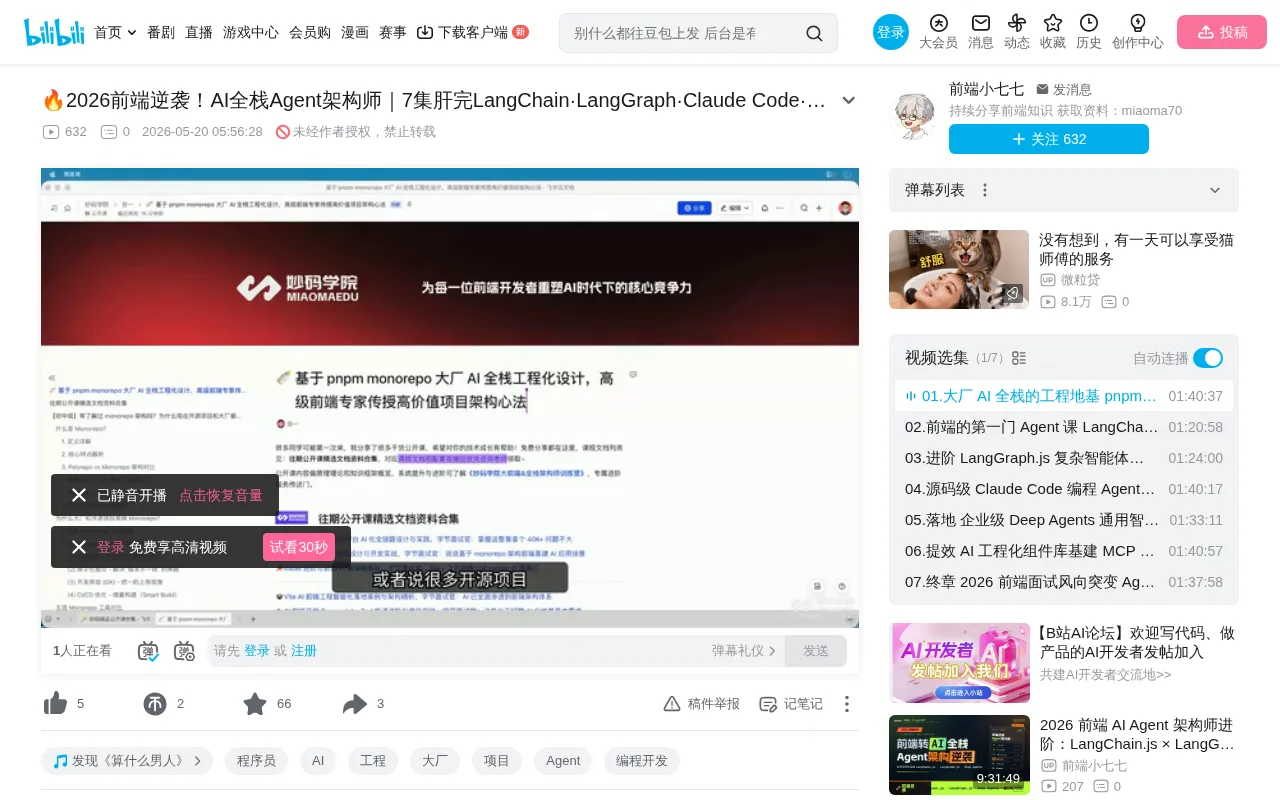The height and width of the screenshot is (800, 1280).
Task: Toggle 自动连播 autoplay switch
Action: click(x=1208, y=358)
